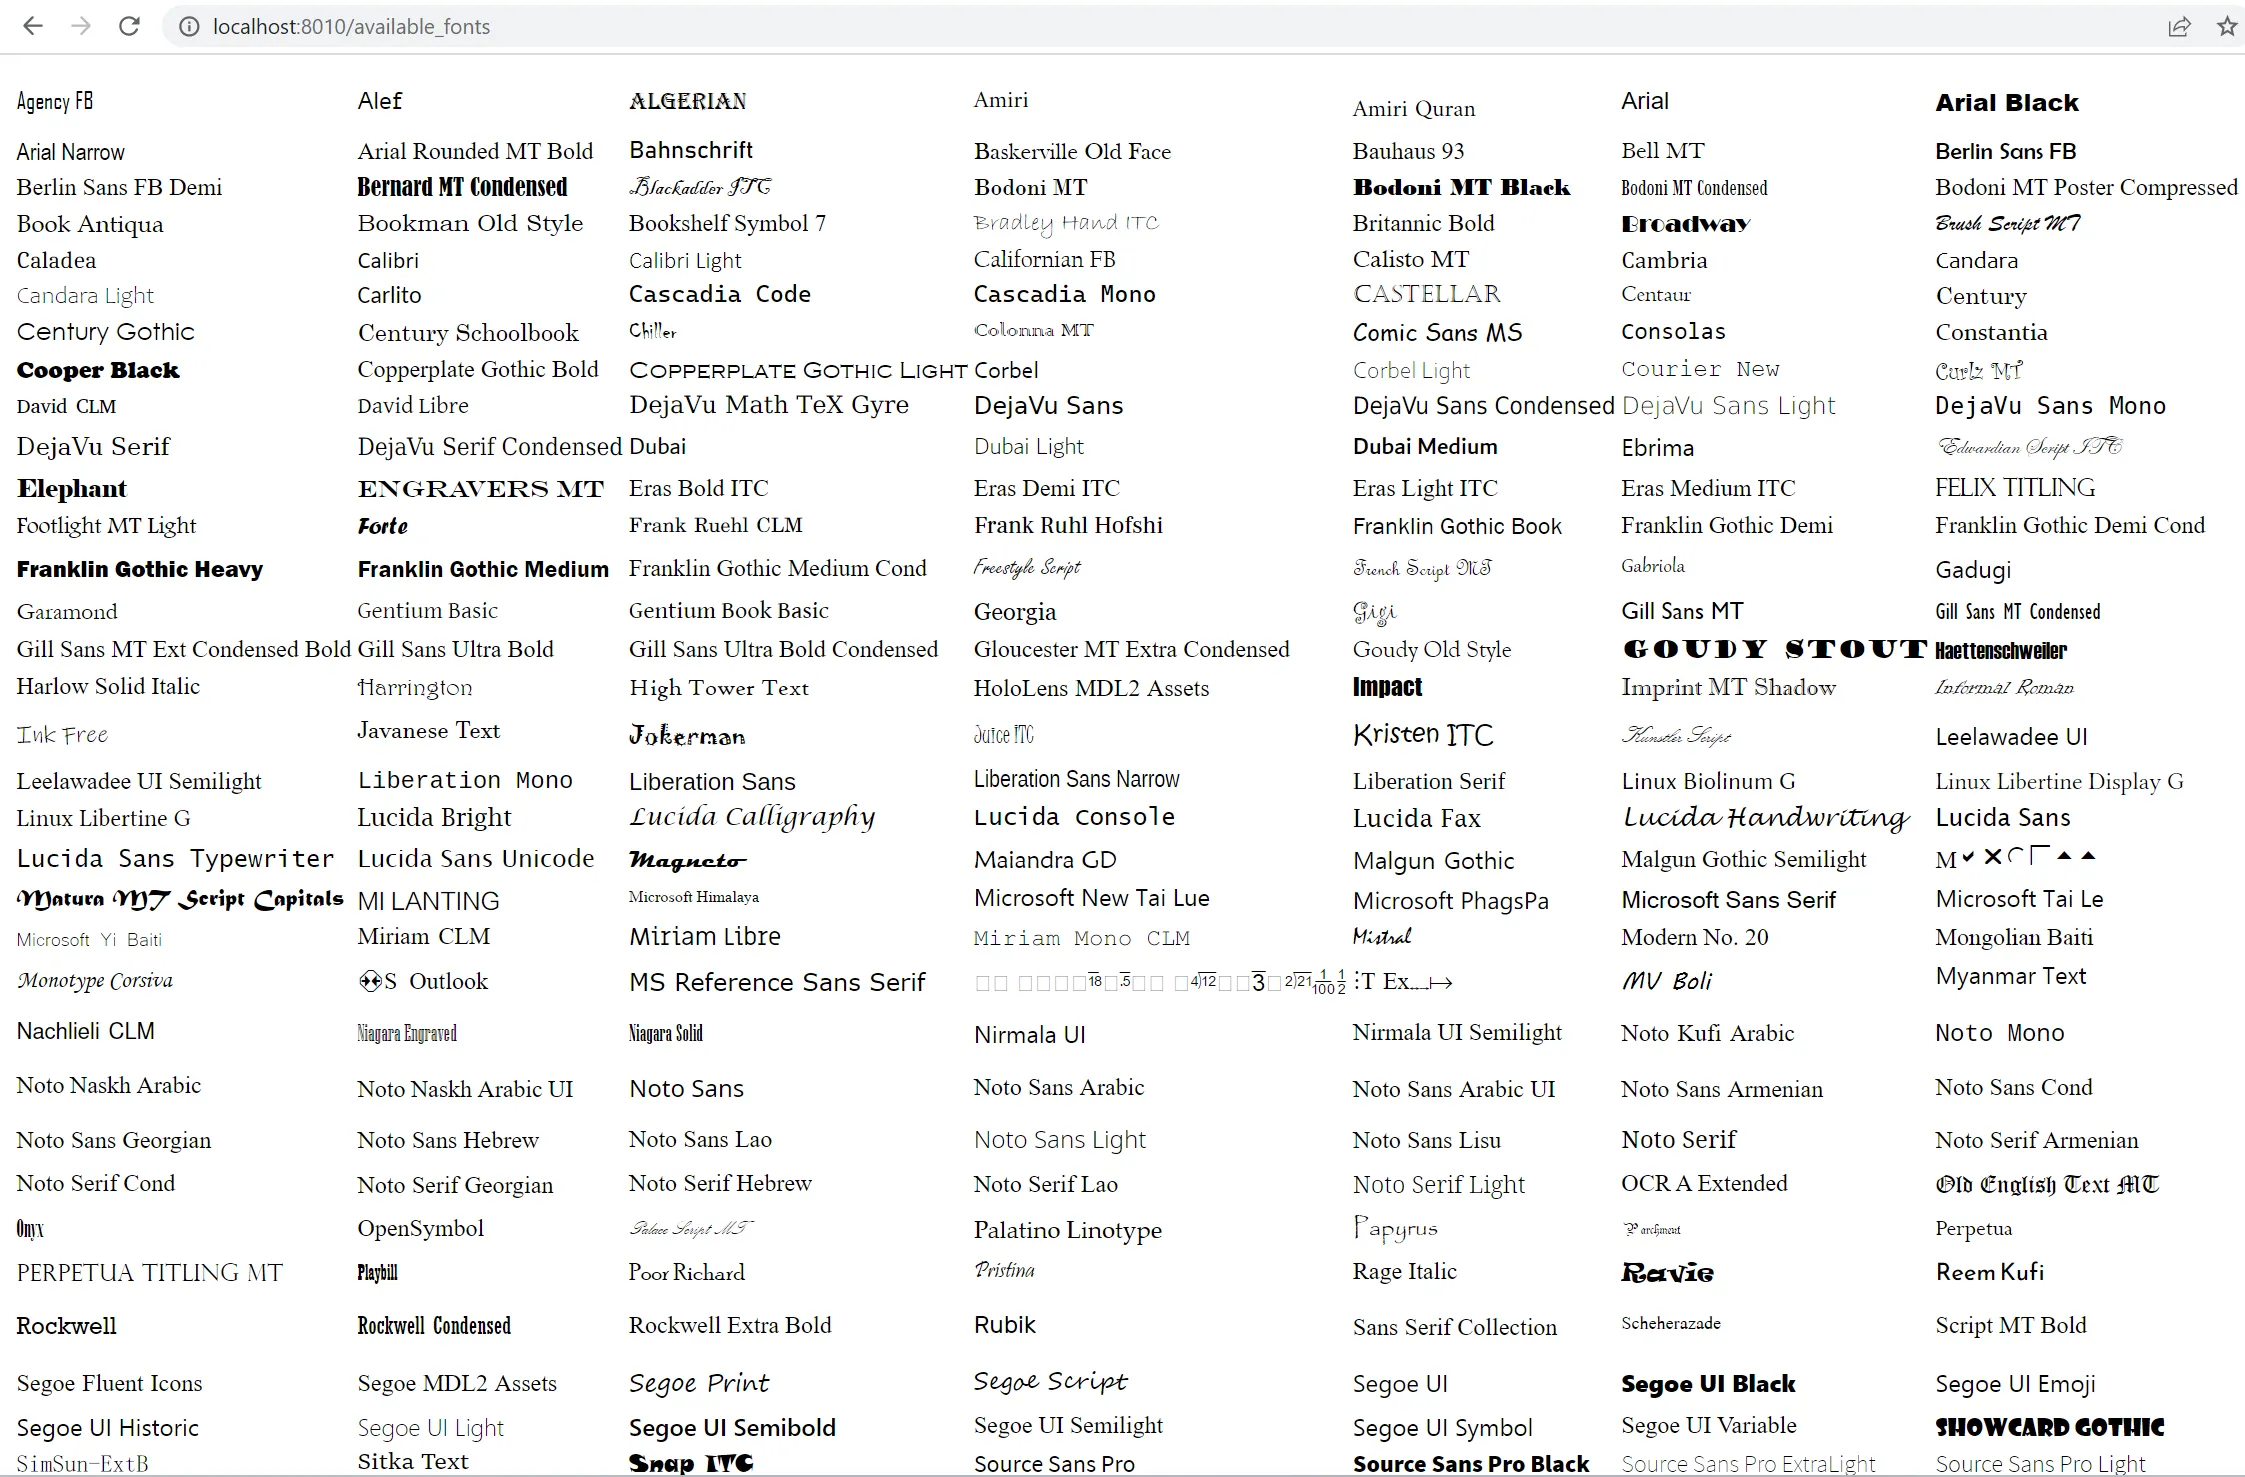Click the Comic Sans MS sample
Image resolution: width=2245 pixels, height=1477 pixels.
point(1437,332)
